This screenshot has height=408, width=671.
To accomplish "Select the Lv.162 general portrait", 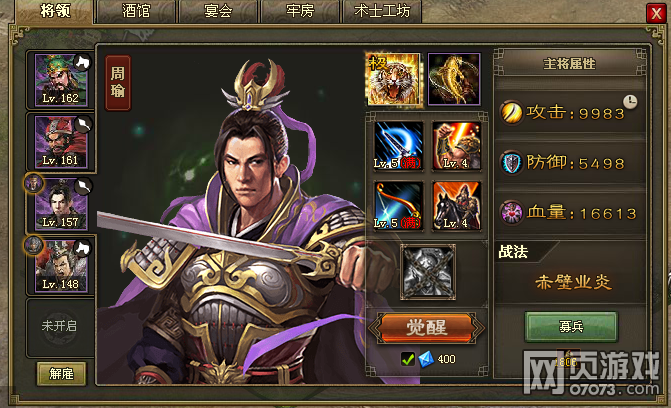I will coord(61,80).
